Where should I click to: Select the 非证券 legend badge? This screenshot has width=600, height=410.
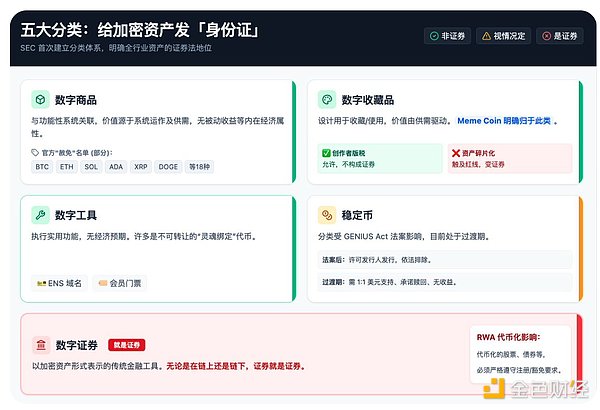[446, 36]
